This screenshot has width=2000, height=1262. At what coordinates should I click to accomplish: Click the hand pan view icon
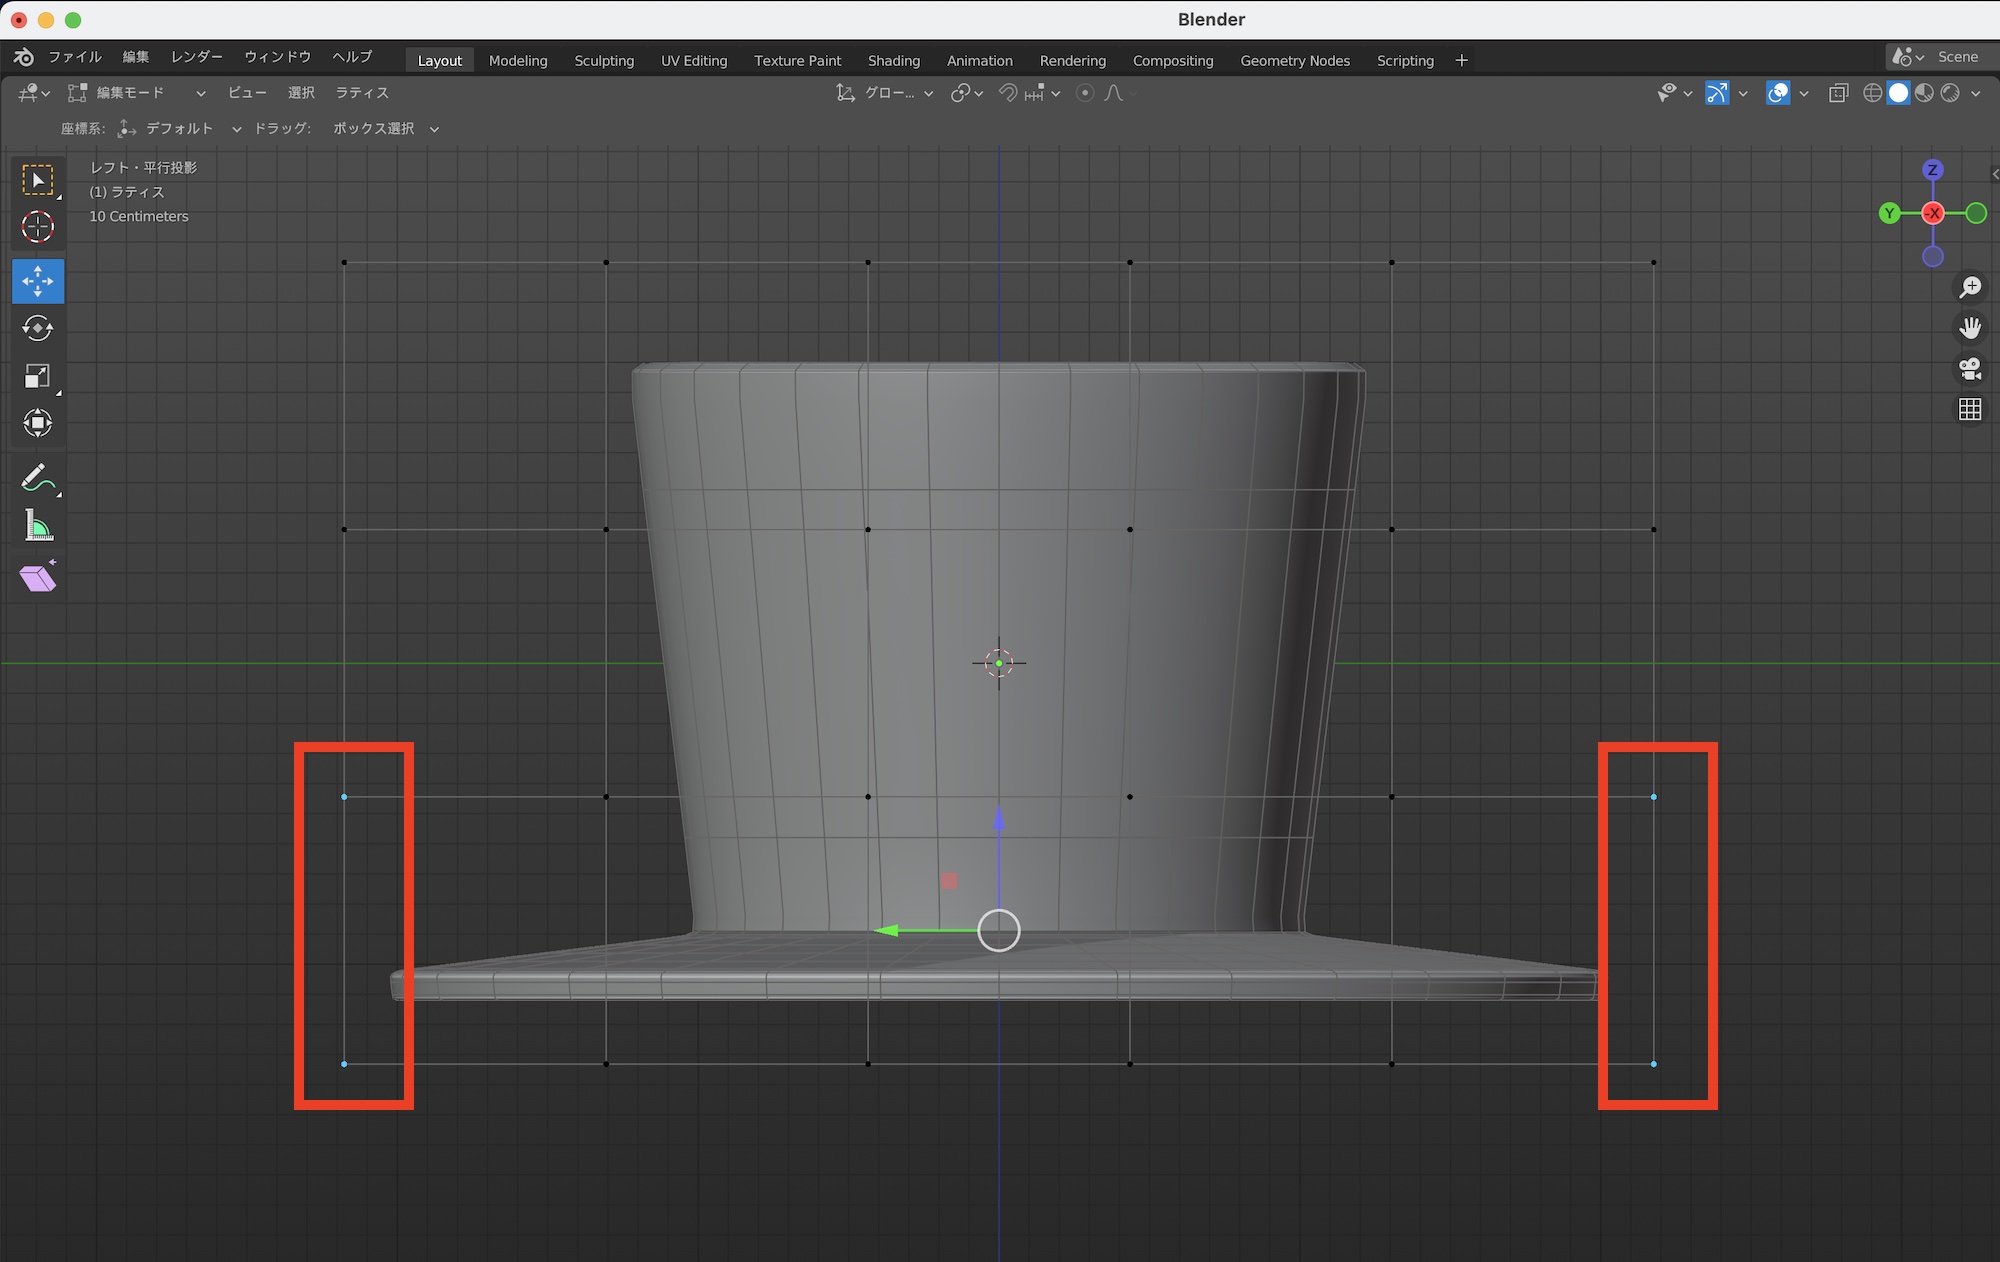click(x=1969, y=328)
